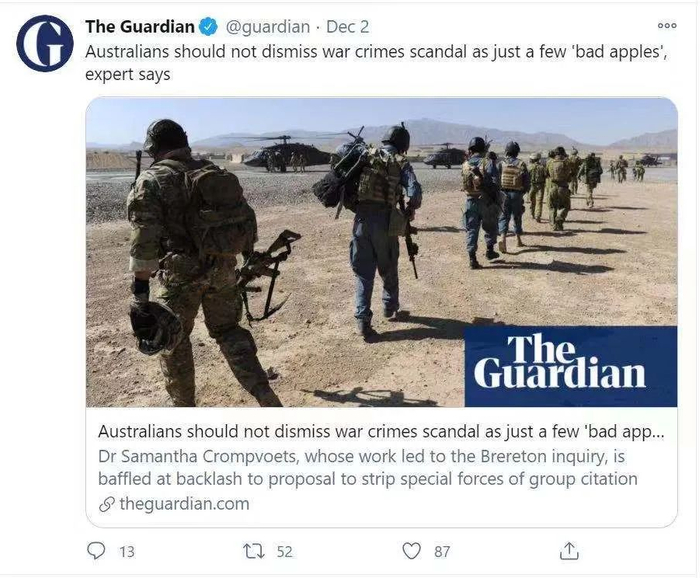The width and height of the screenshot is (700, 578).
Task: Open The Guardian profile avatar
Action: [x=45, y=43]
